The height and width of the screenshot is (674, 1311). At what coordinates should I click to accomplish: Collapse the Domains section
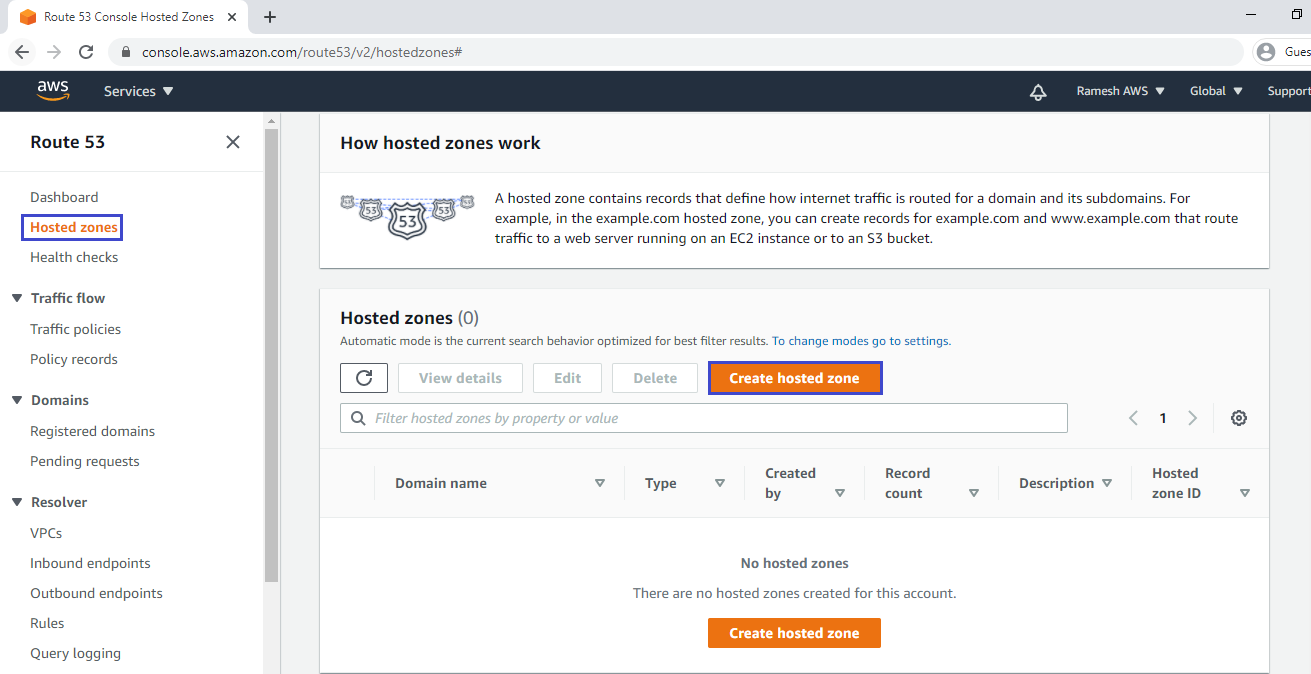[17, 400]
